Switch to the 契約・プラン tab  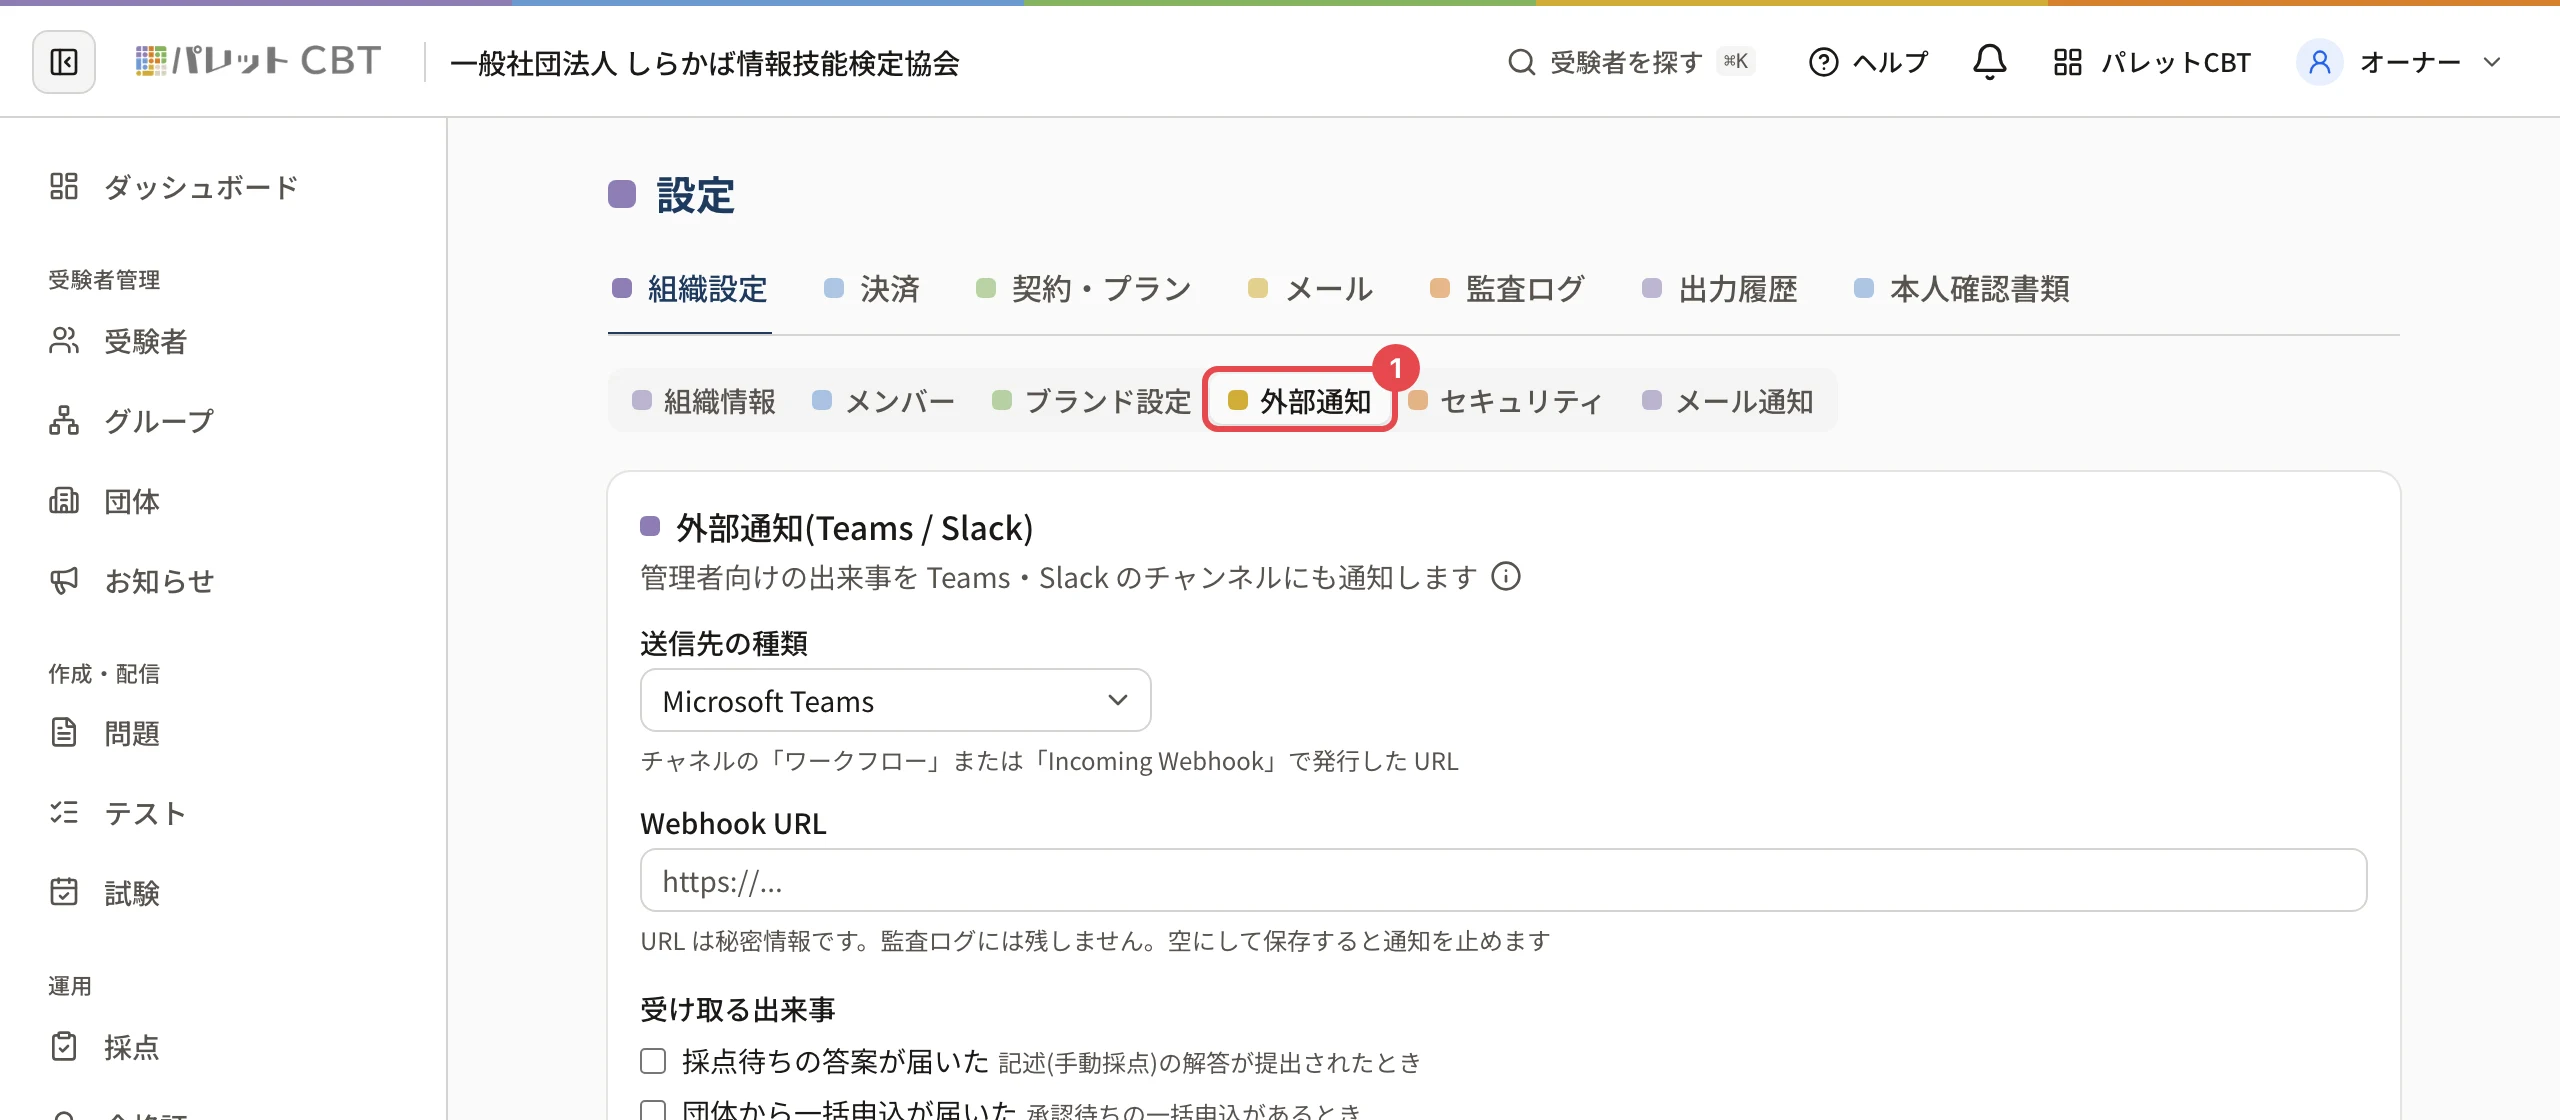pyautogui.click(x=1084, y=289)
